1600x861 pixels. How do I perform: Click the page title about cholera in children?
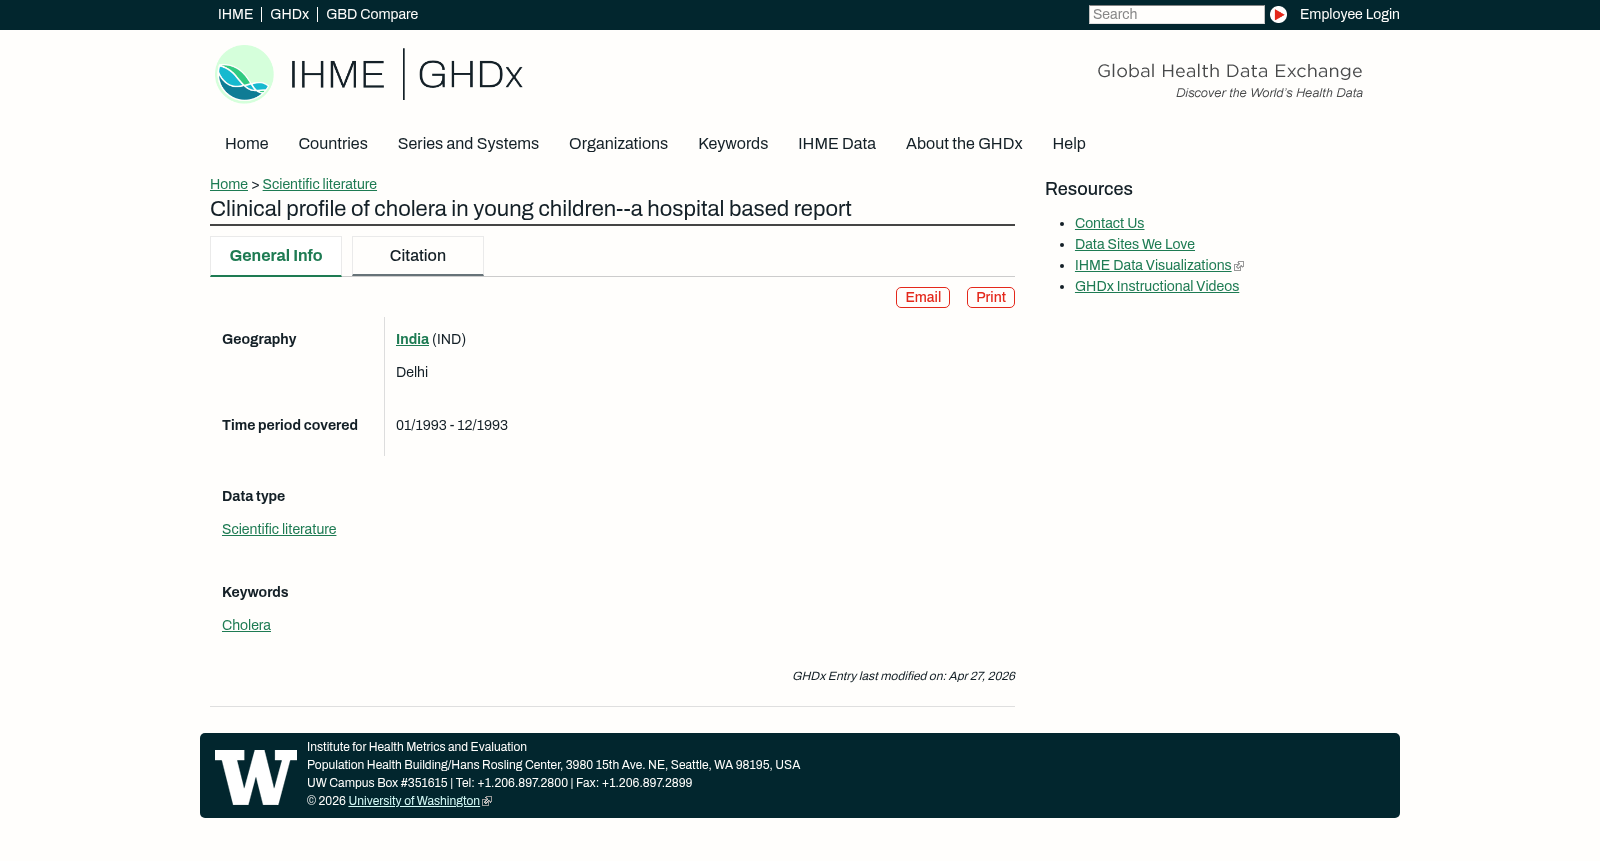click(x=531, y=209)
